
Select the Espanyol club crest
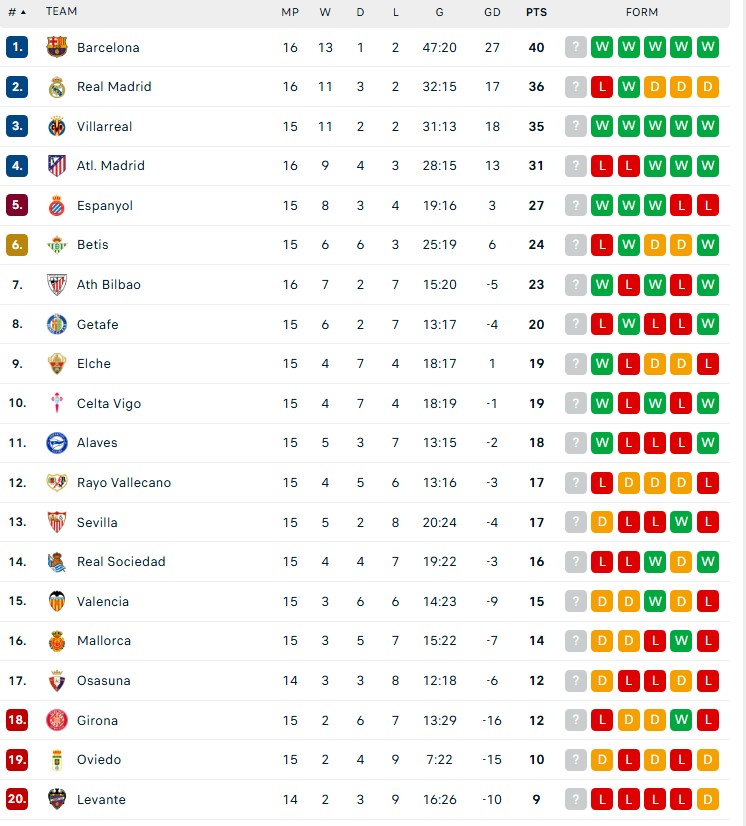[59, 205]
